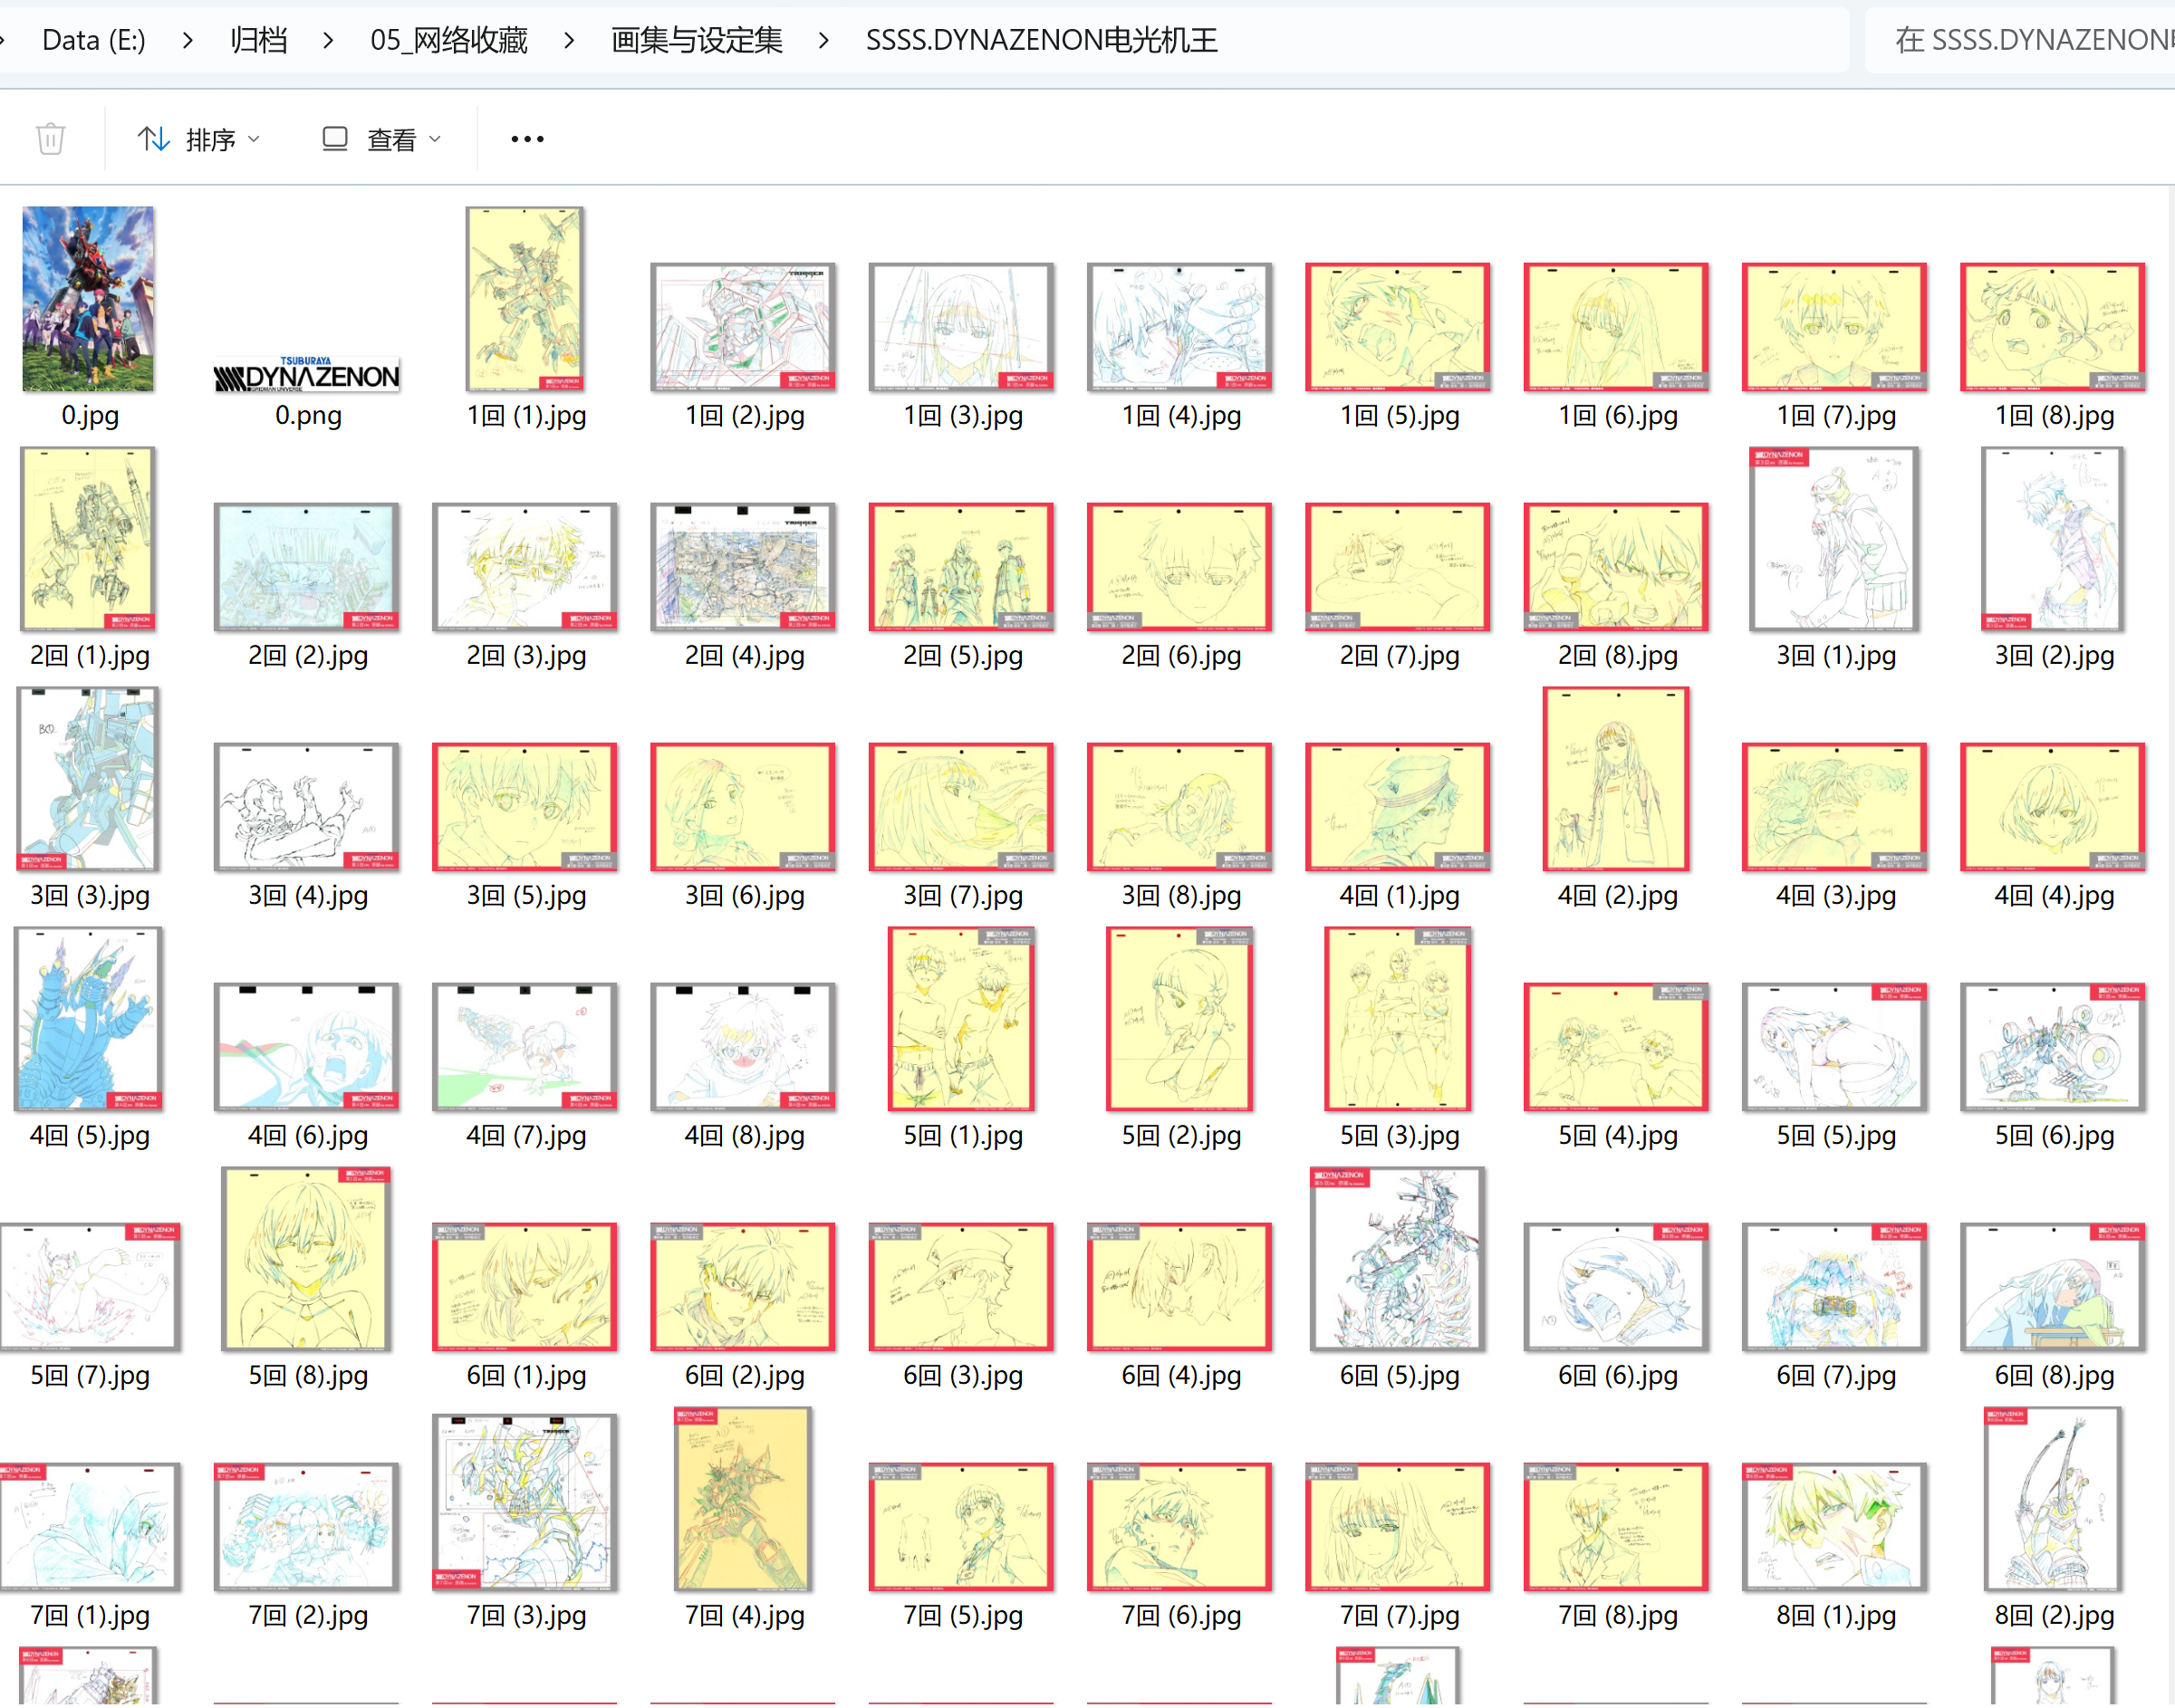Select thumbnail 4回 (4).jpg
Viewport: 2175px width, 1708px height.
click(2053, 806)
